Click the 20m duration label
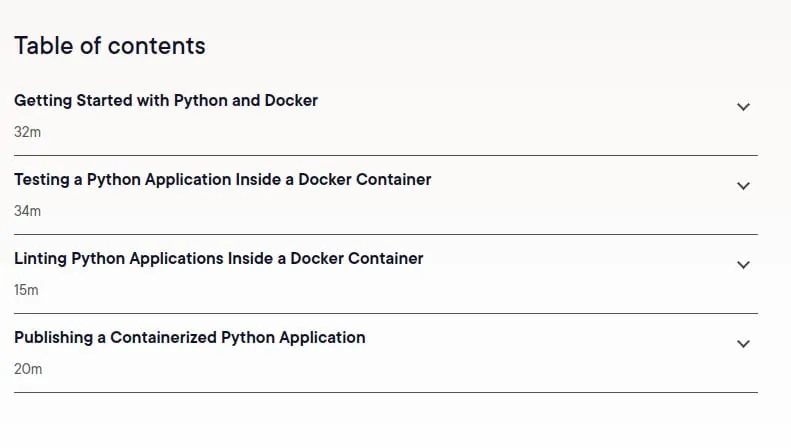 coord(28,369)
